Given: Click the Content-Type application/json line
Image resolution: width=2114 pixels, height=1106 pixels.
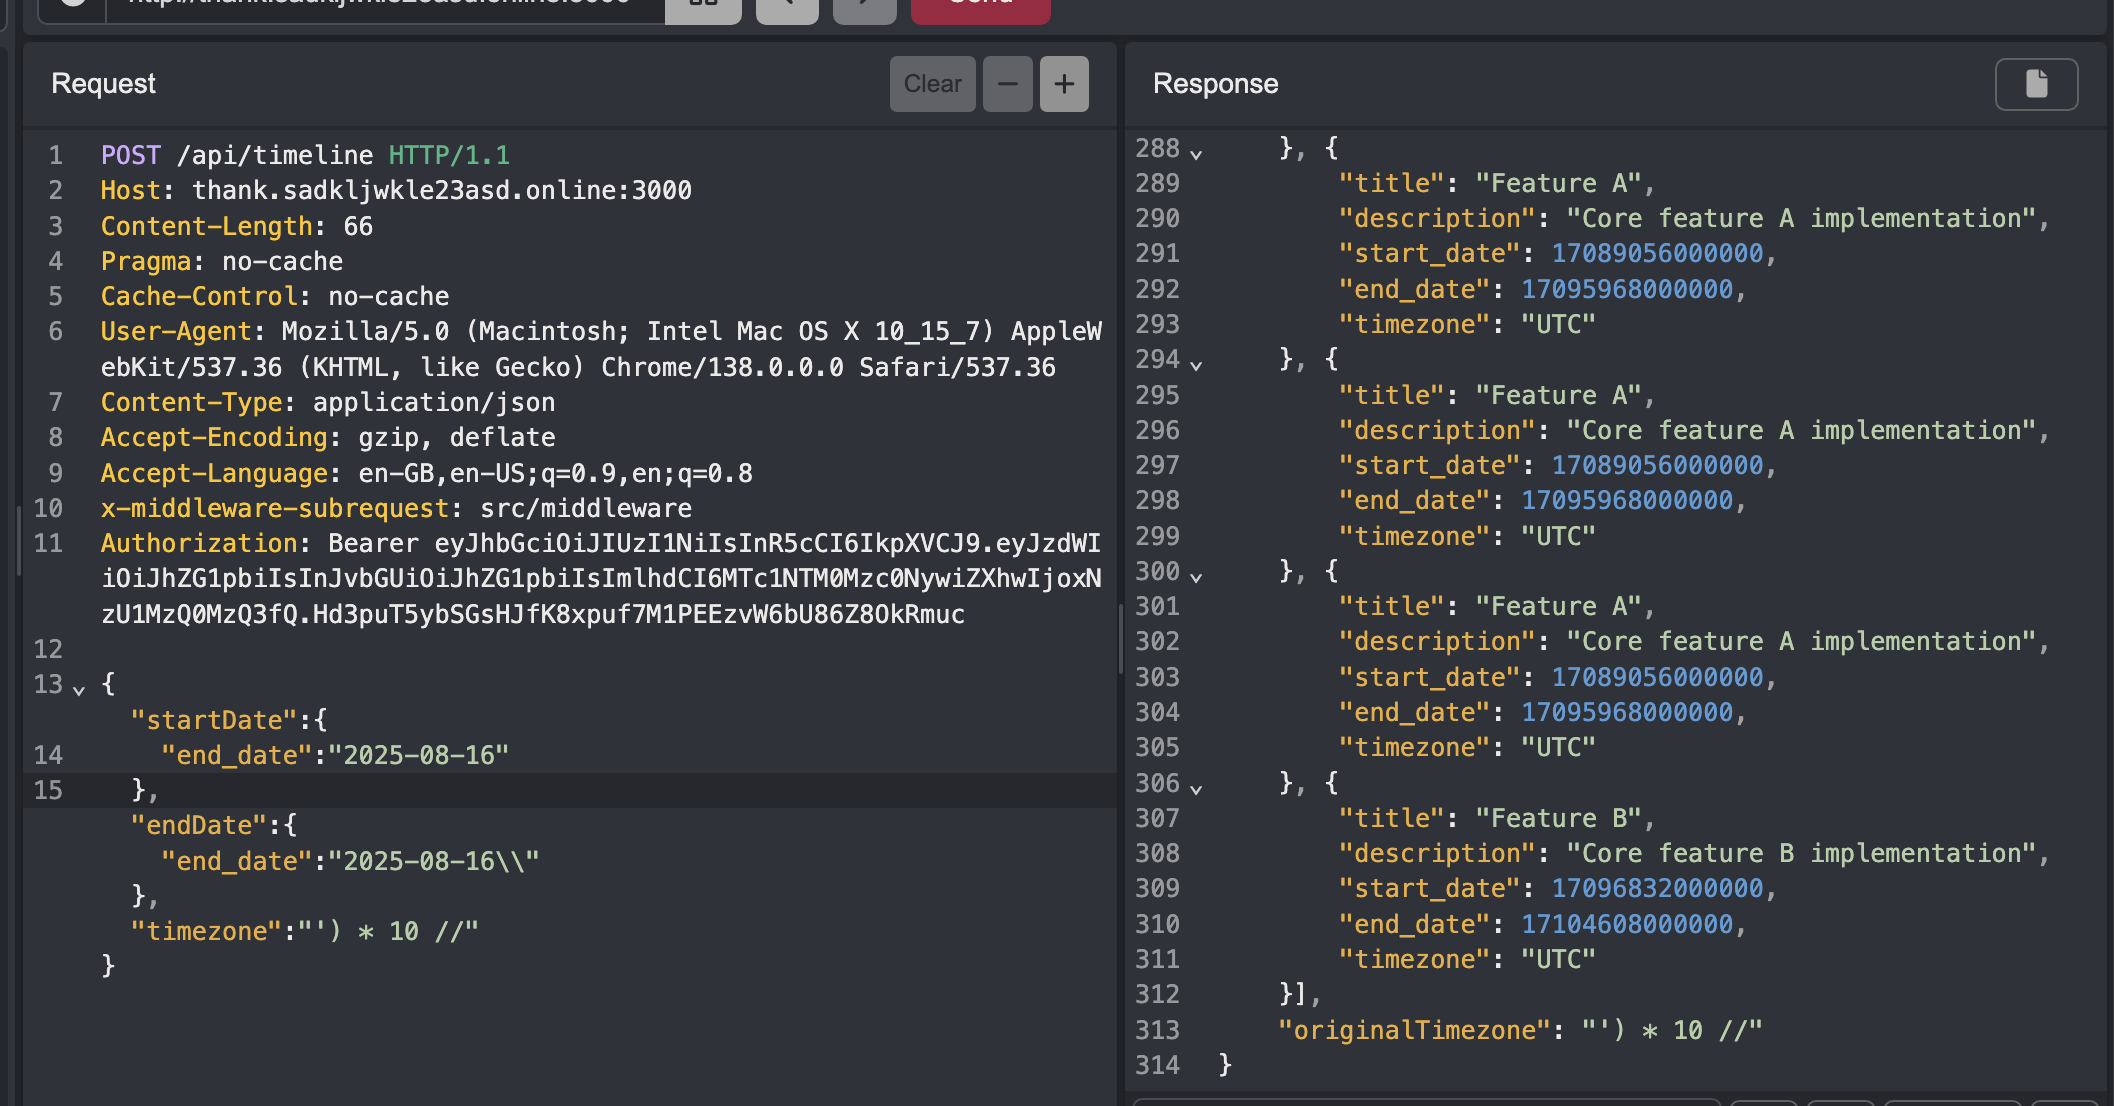Looking at the screenshot, I should coord(328,403).
